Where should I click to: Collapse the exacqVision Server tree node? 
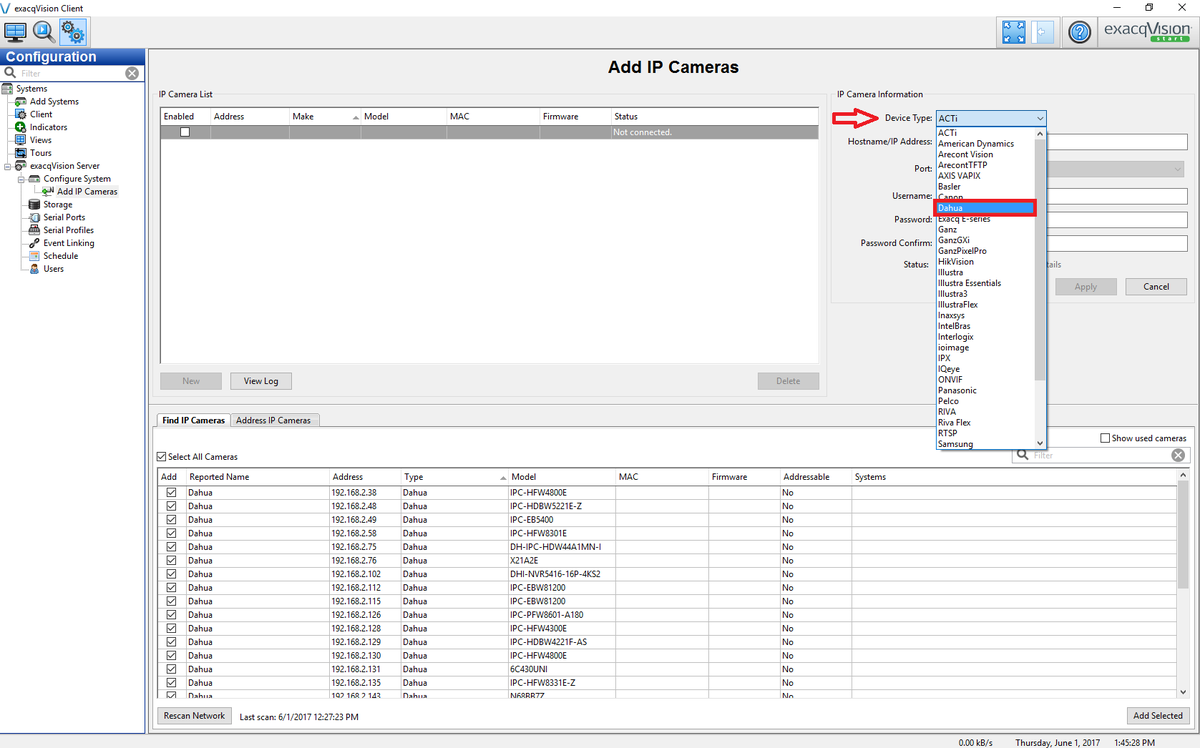click(8, 166)
